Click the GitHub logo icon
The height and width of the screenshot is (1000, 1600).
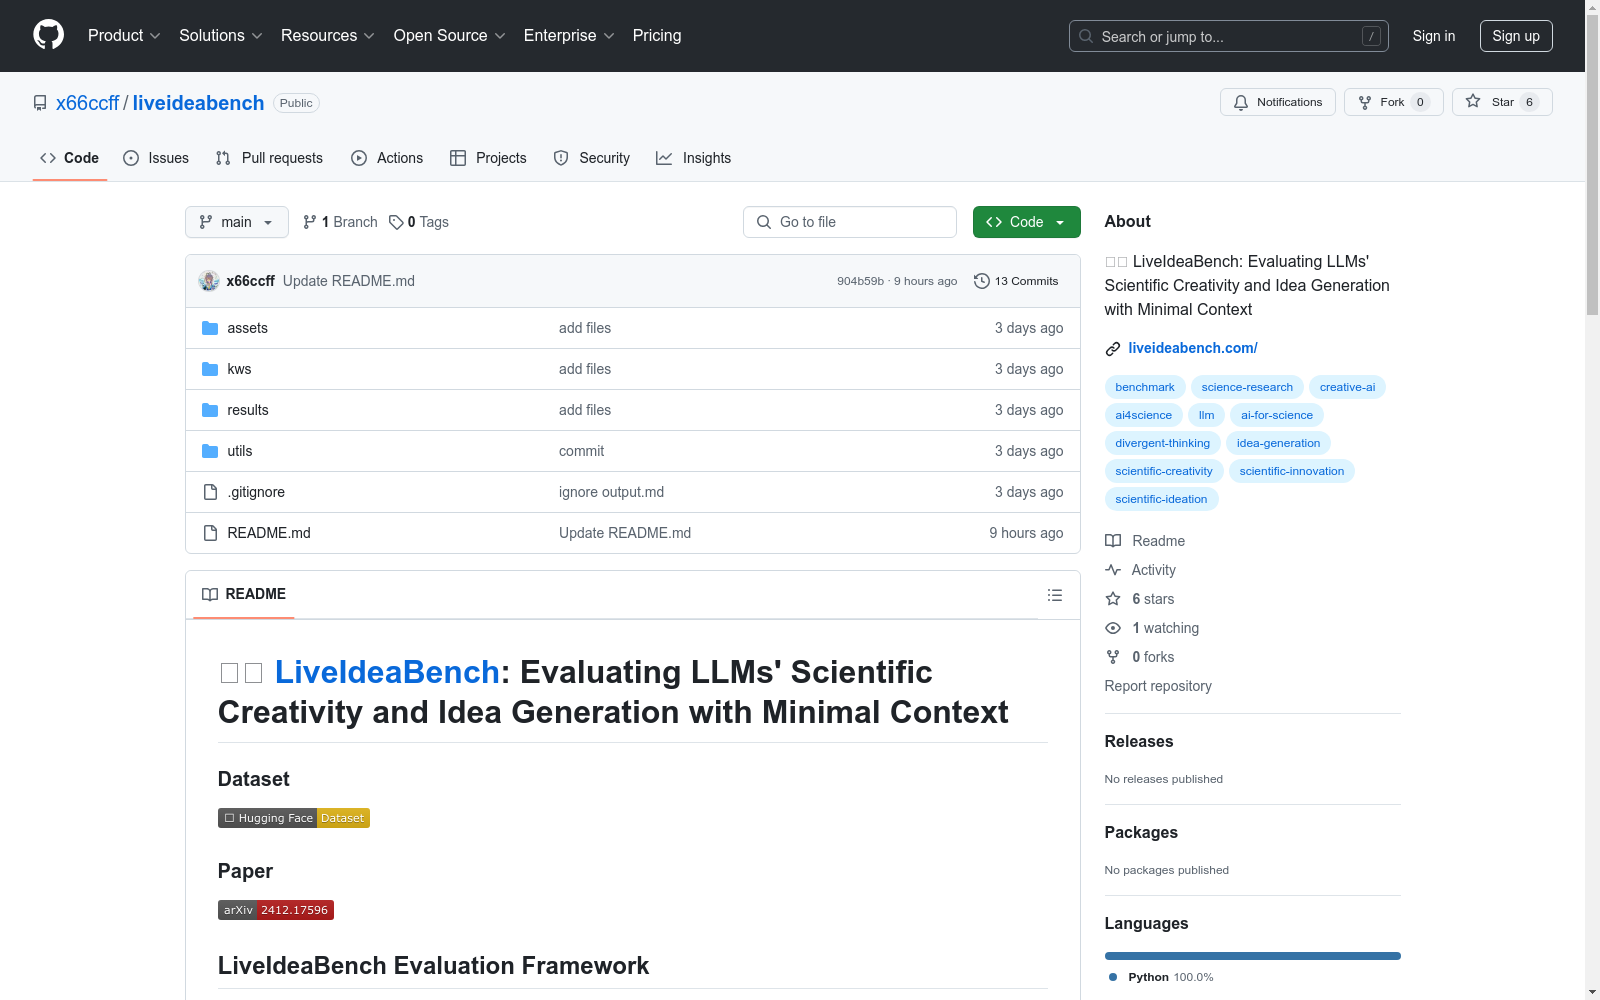(48, 35)
